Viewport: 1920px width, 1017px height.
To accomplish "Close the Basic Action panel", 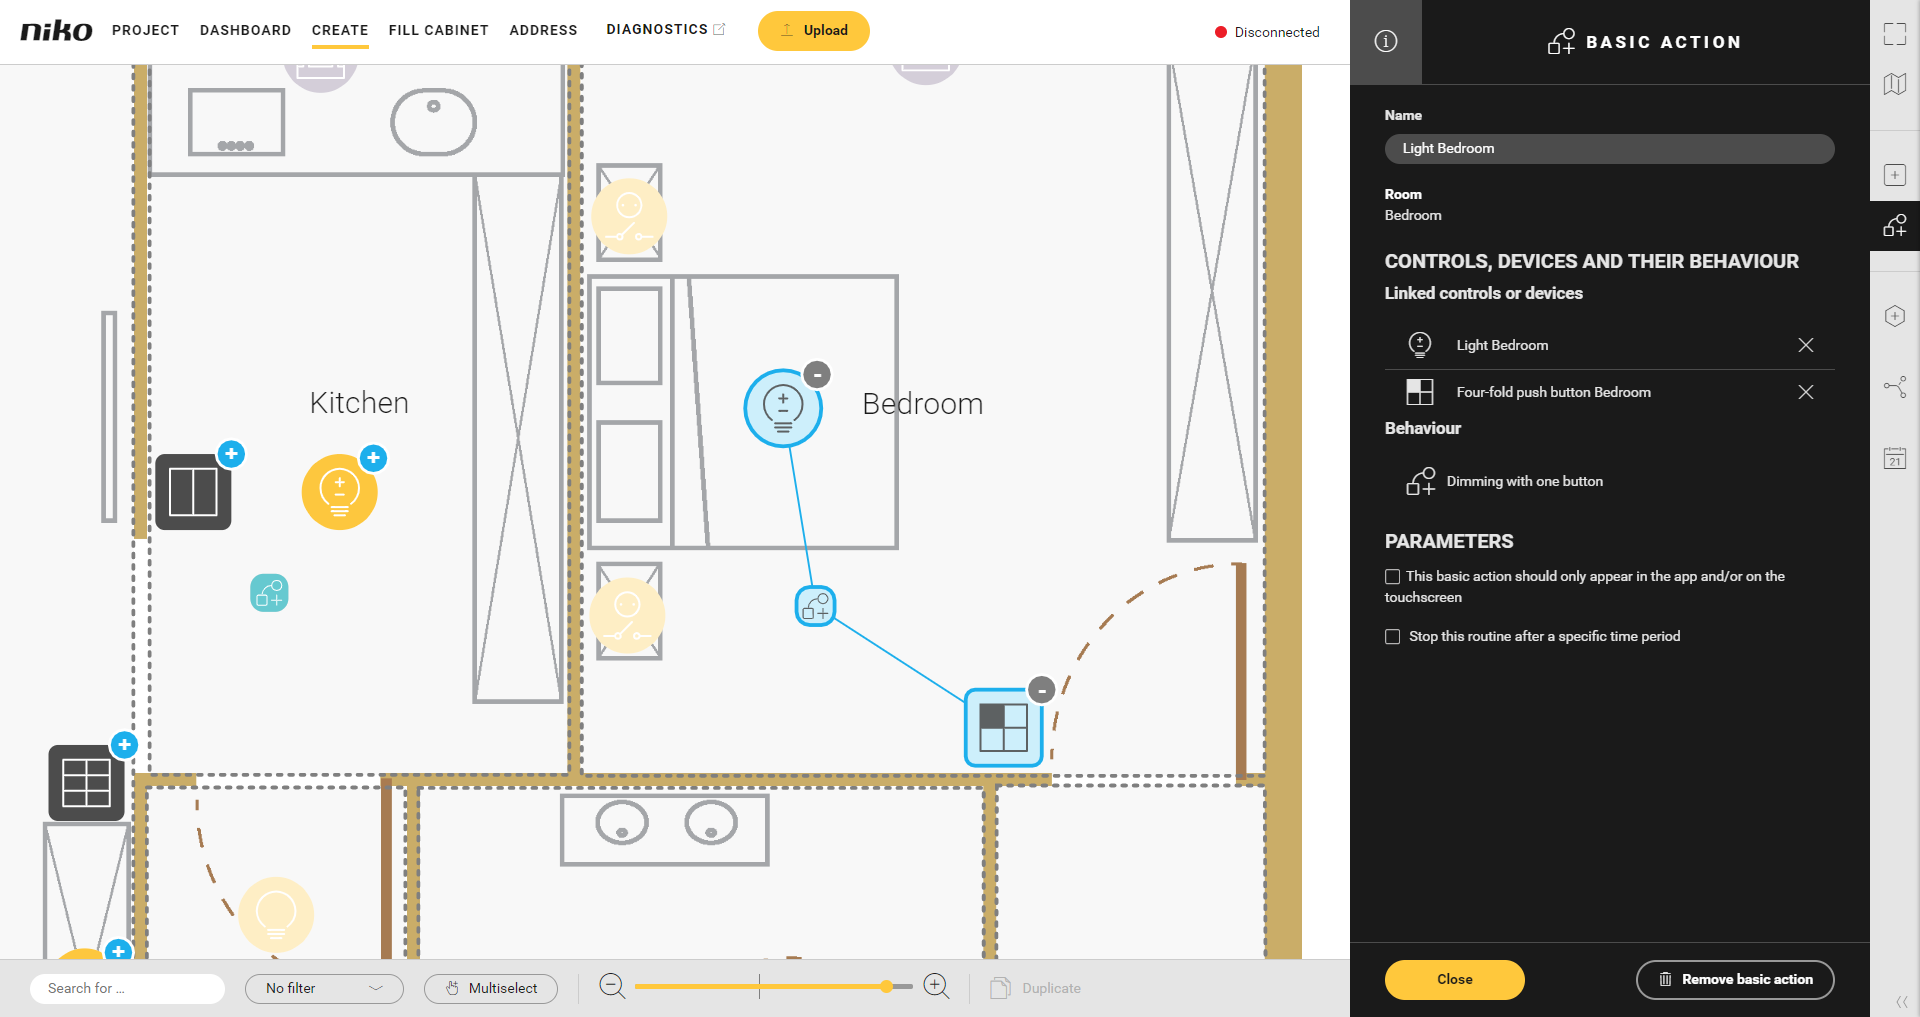I will coord(1455,980).
